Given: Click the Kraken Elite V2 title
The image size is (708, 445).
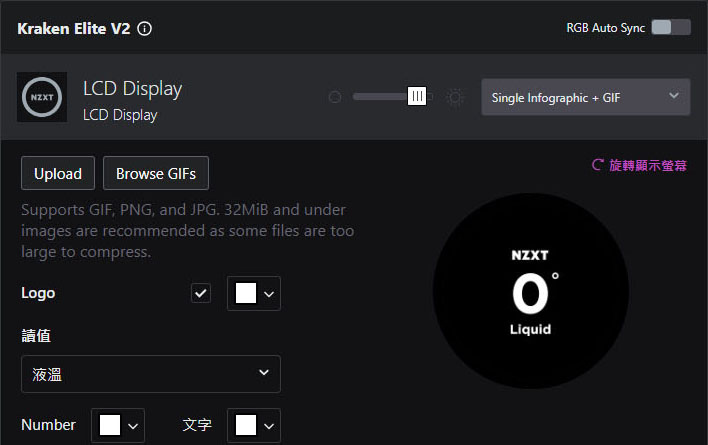Looking at the screenshot, I should pos(74,29).
